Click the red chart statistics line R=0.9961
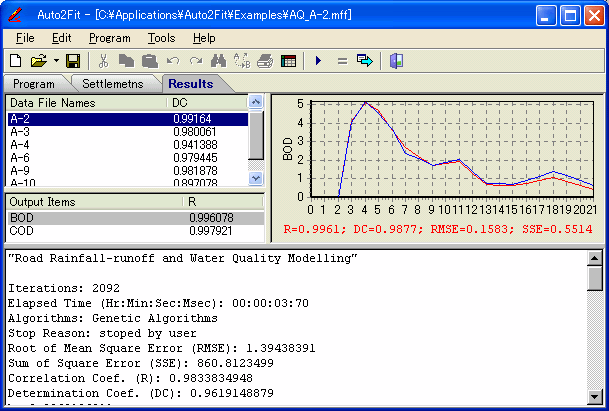This screenshot has width=609, height=411. pos(438,229)
